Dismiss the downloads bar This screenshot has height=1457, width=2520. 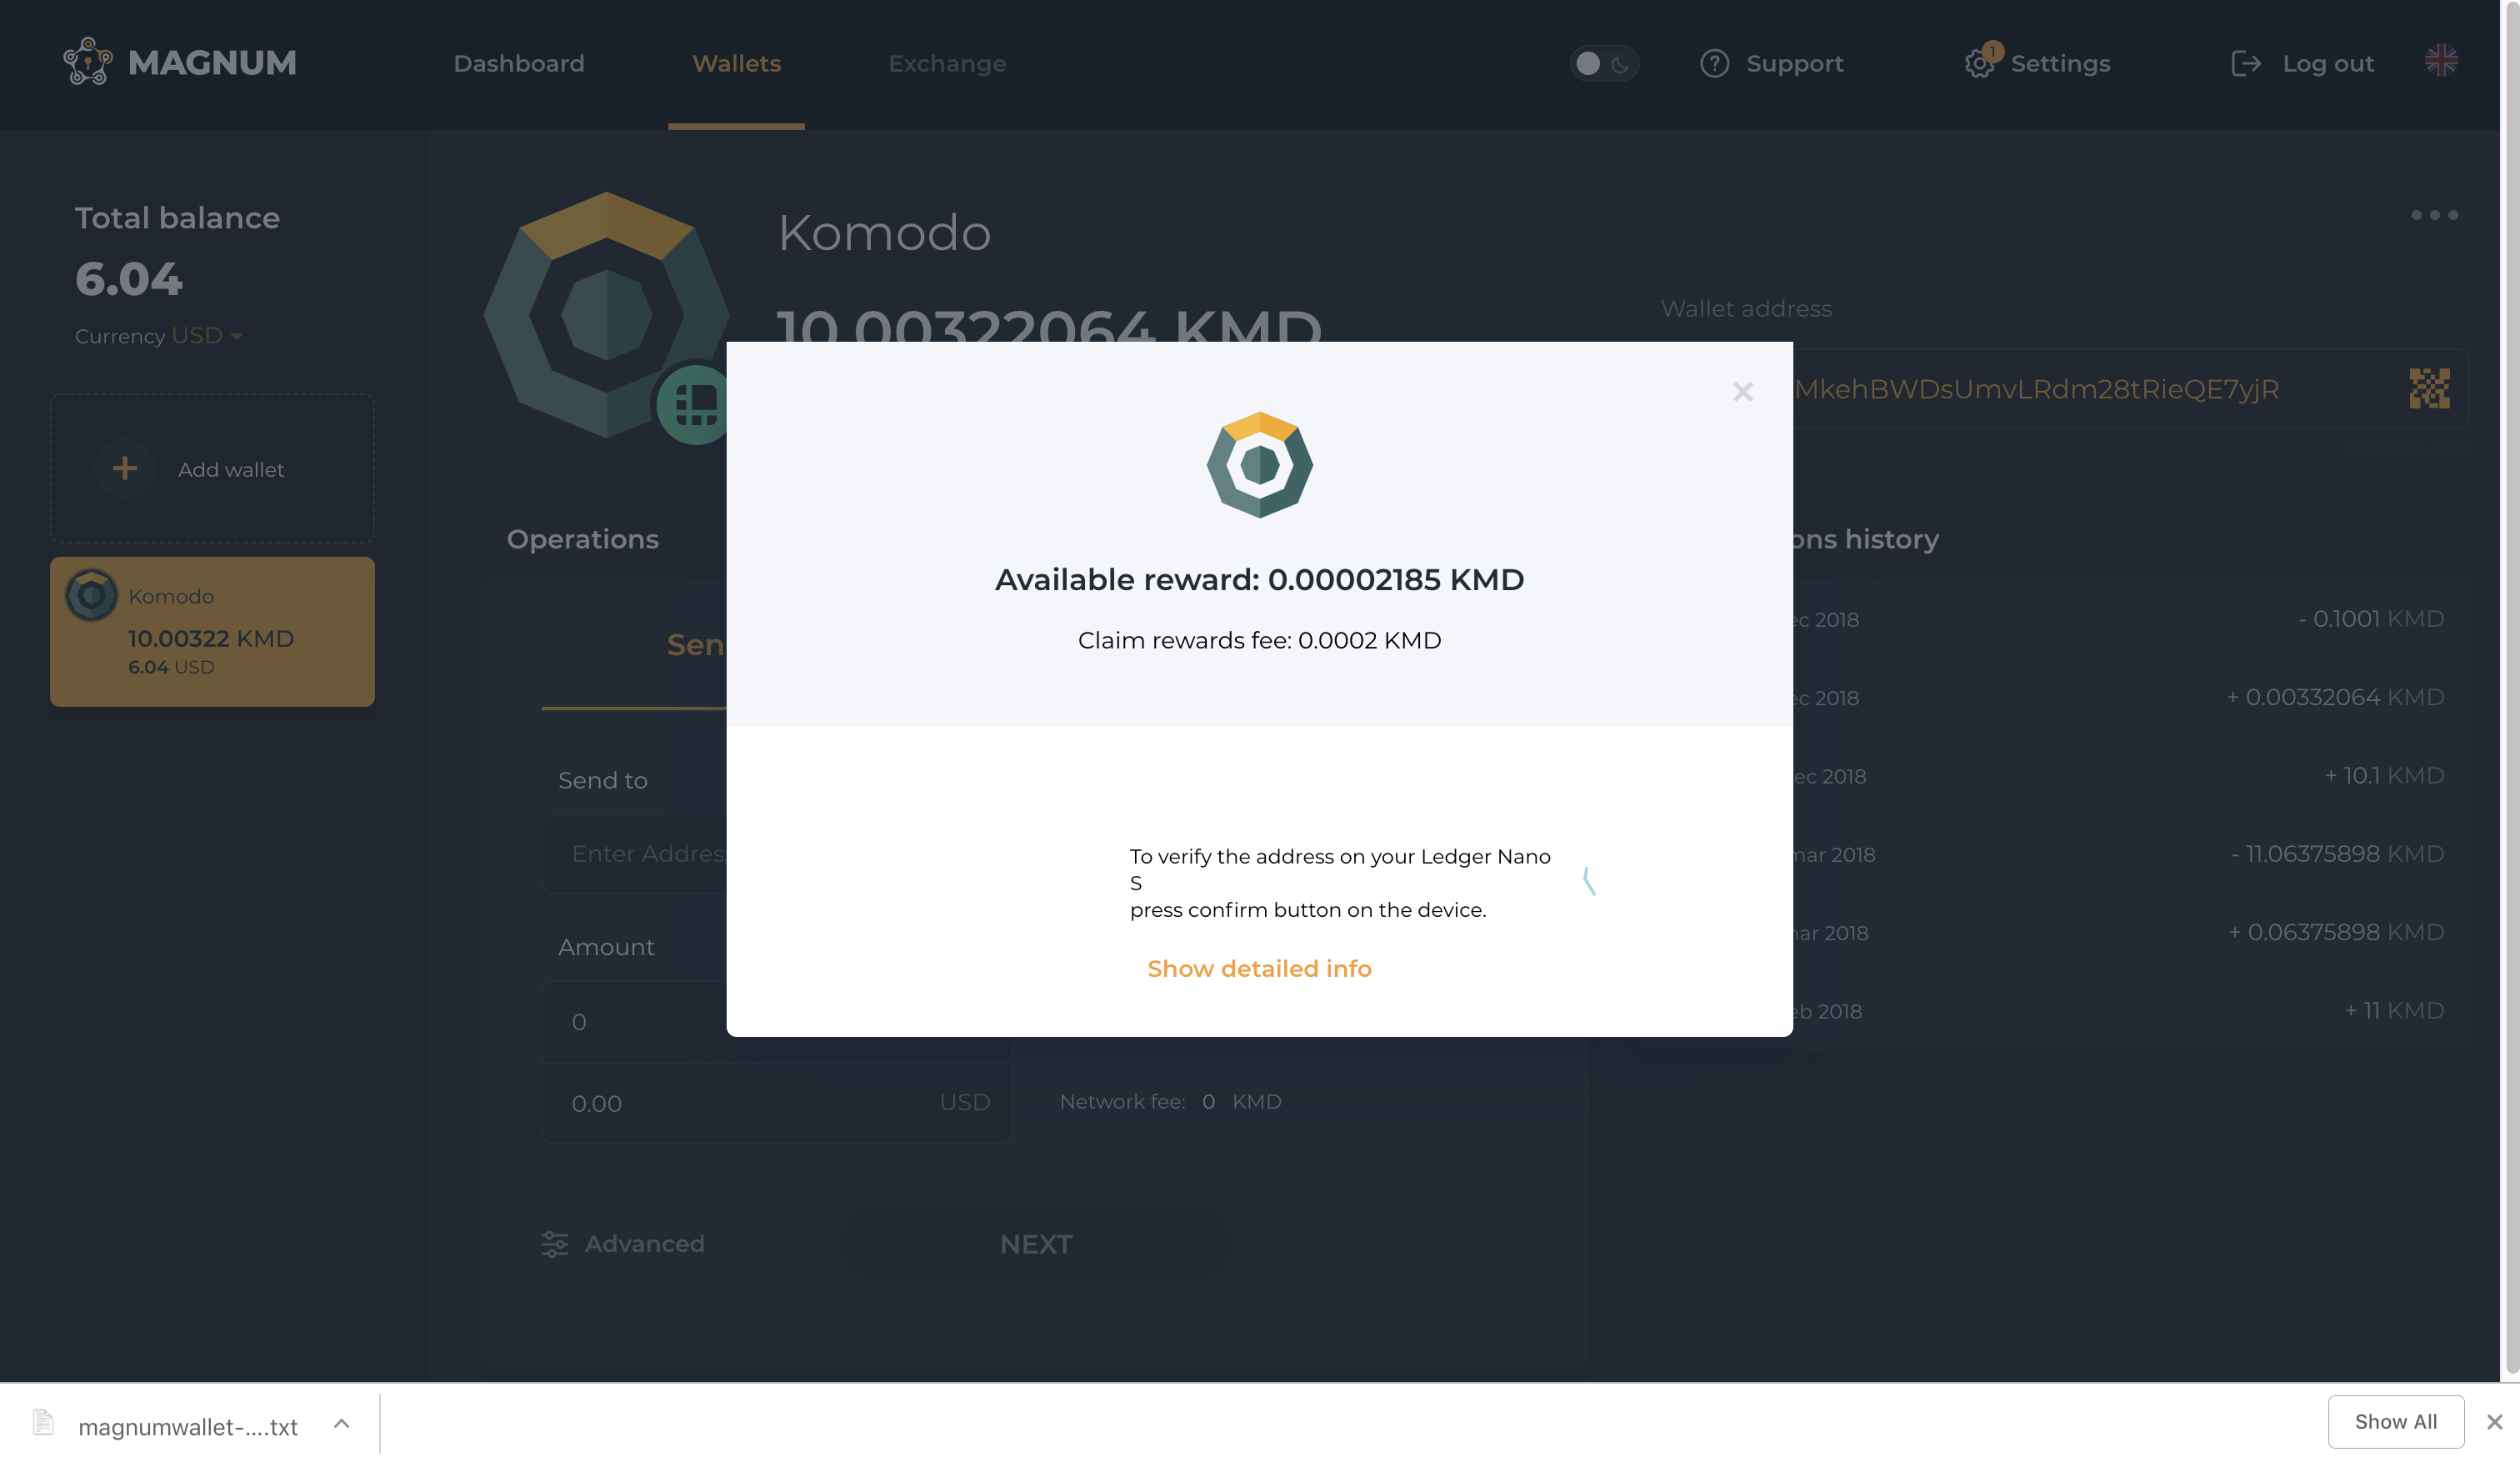point(2494,1421)
